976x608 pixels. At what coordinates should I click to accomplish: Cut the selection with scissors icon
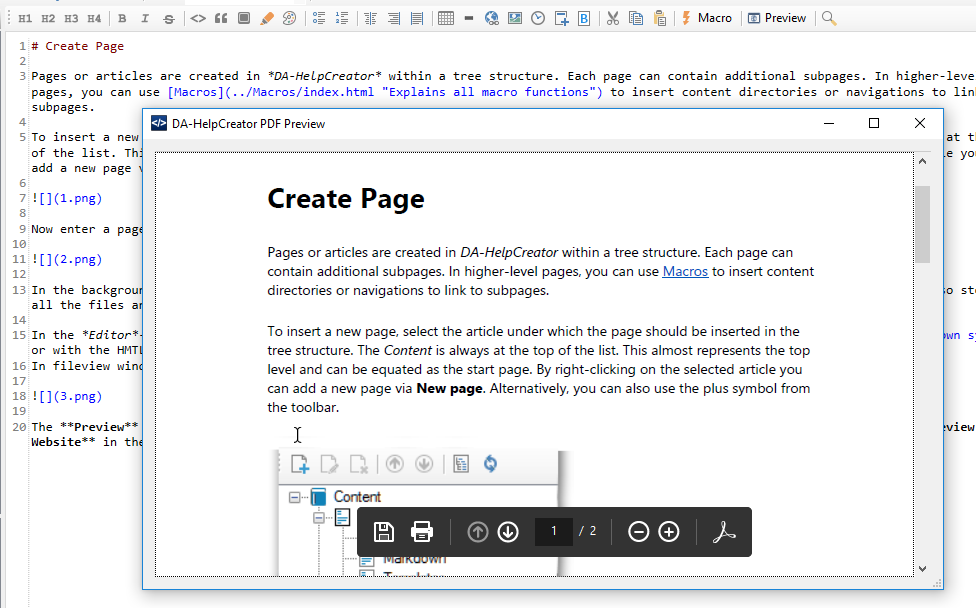613,19
